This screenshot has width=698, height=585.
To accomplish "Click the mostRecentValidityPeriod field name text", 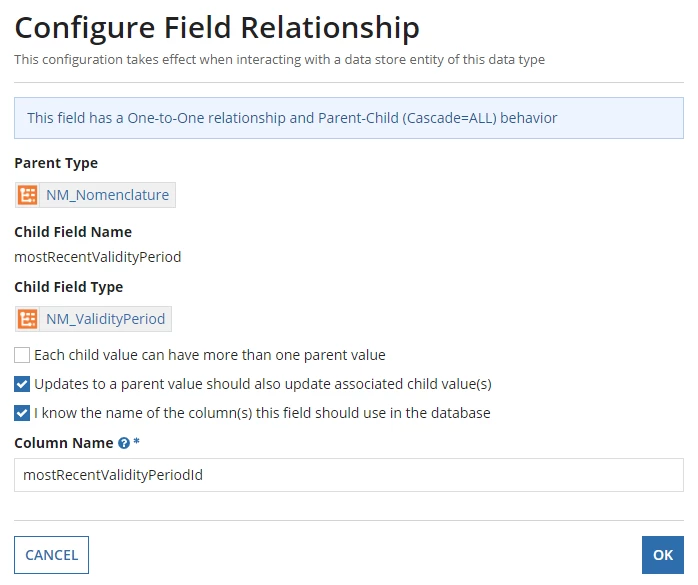I will point(97,257).
